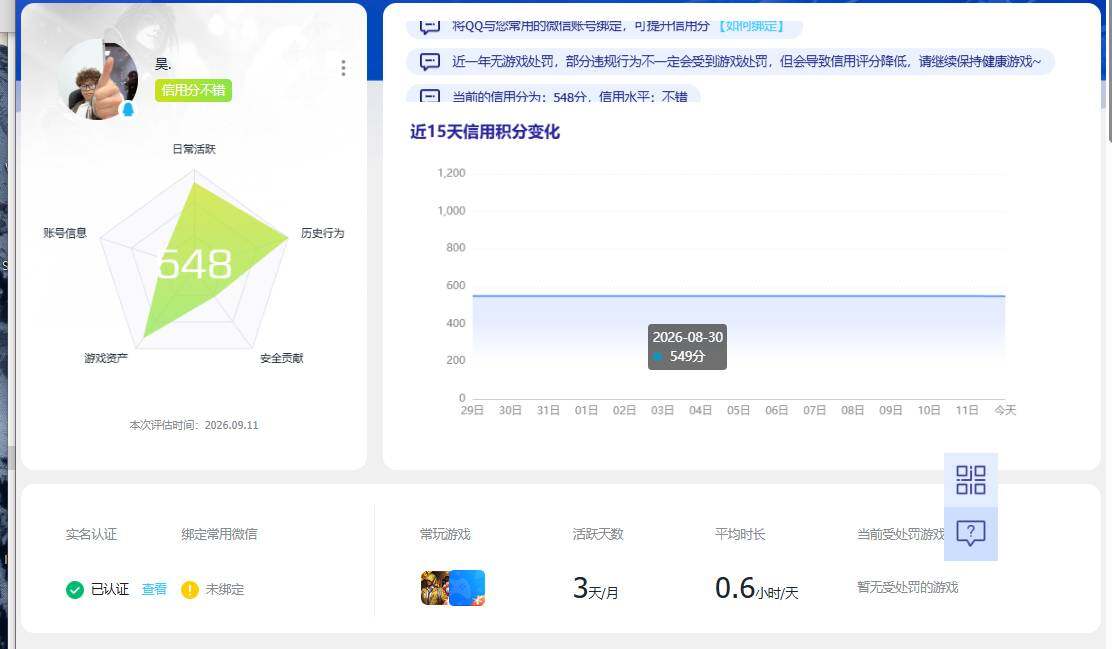Click the 0.6小时/天 average duration value

(756, 588)
